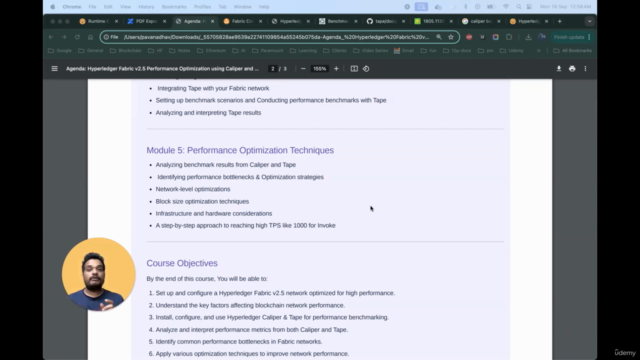Image resolution: width=640 pixels, height=360 pixels.
Task: Go back to previous page in browser
Action: (51, 37)
